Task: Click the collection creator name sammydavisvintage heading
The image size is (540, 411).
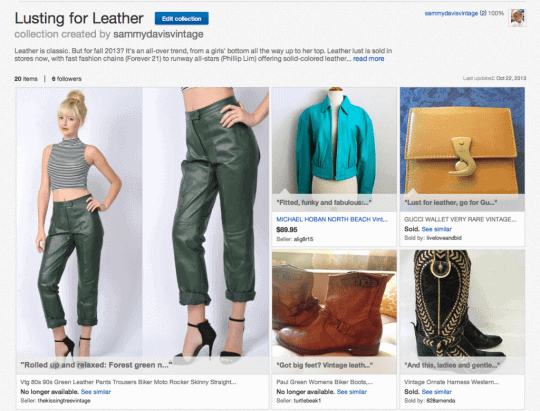Action: (x=158, y=34)
